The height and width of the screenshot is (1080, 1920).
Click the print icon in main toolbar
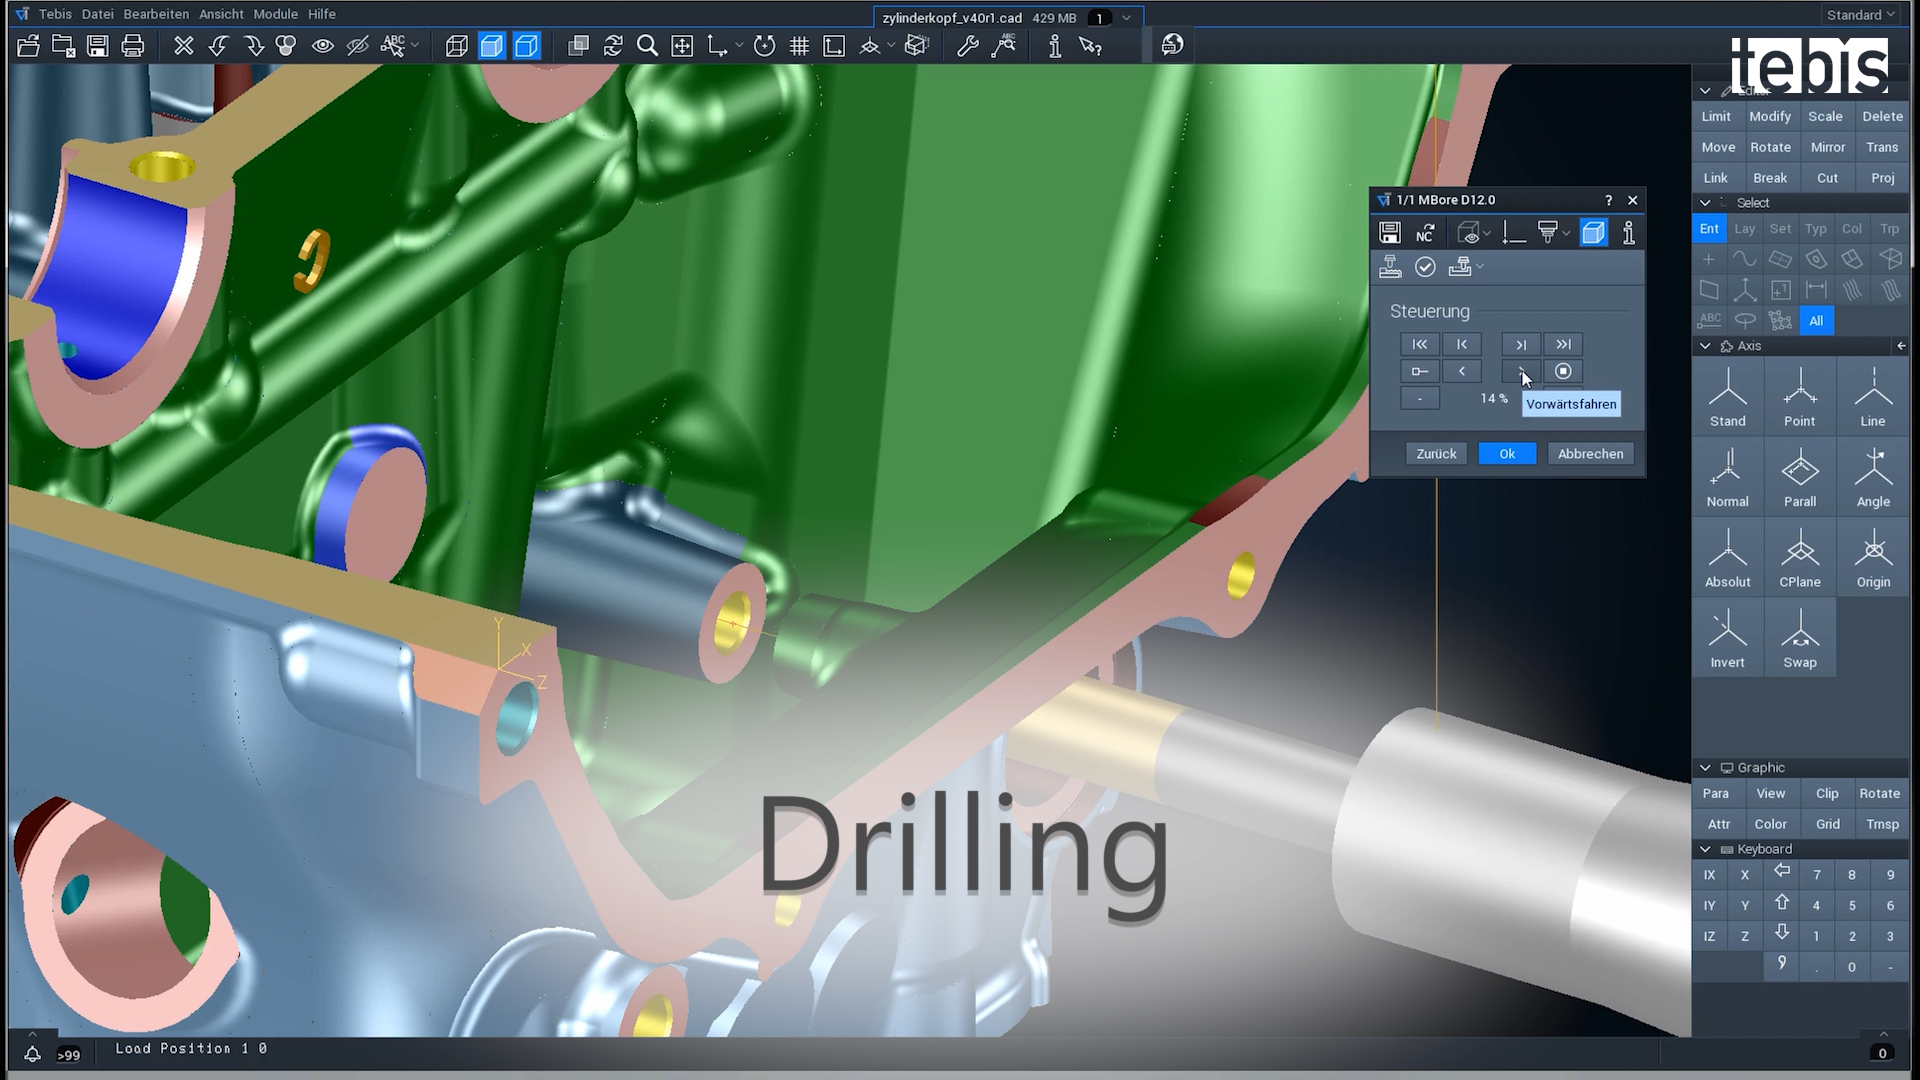click(x=132, y=46)
